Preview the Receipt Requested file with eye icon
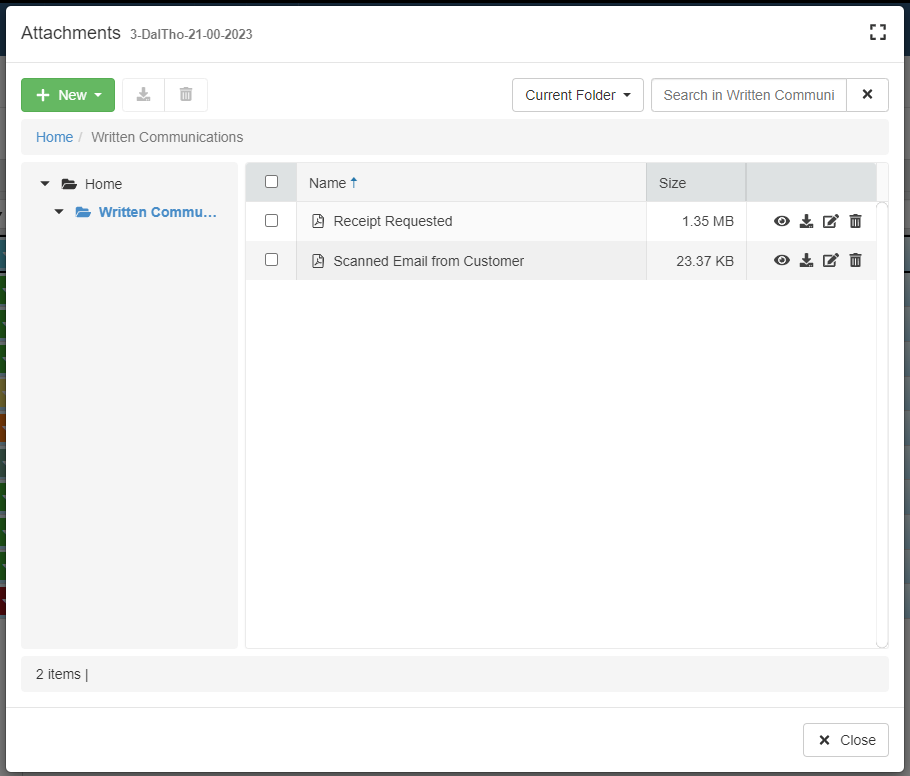This screenshot has height=776, width=910. click(782, 221)
